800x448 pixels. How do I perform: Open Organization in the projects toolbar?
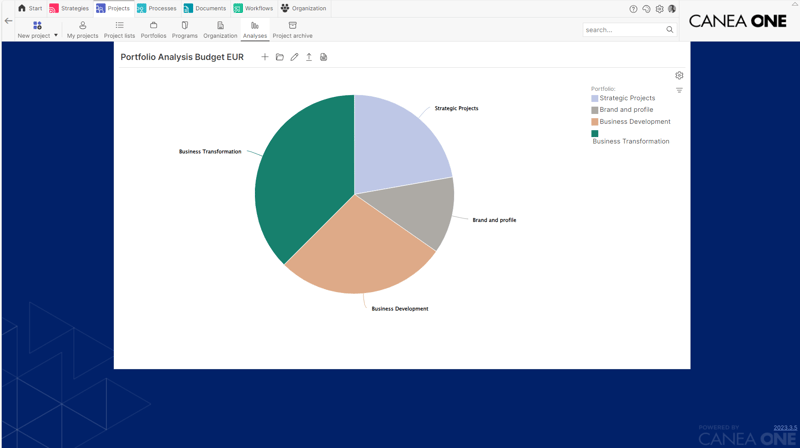pos(220,30)
